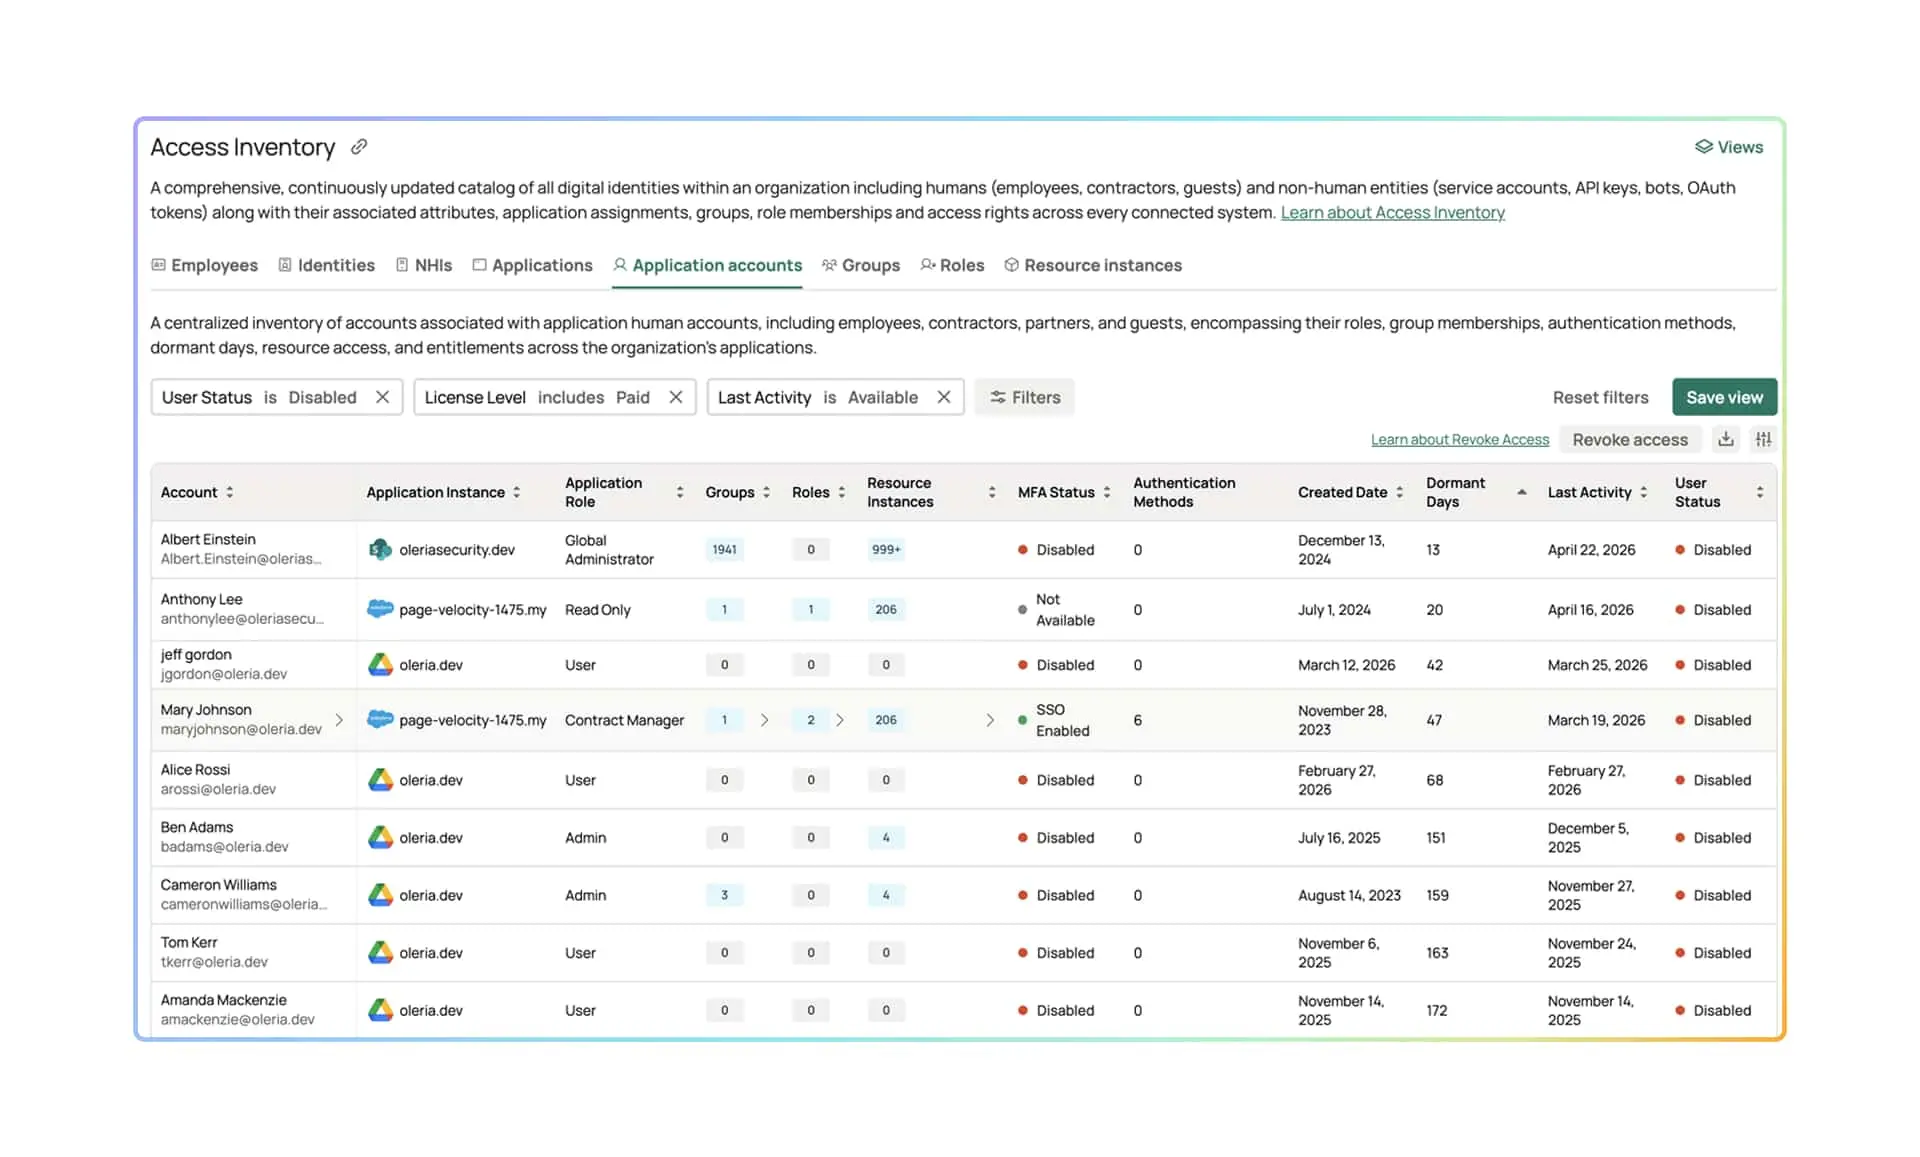Switch to the Employees tab
The height and width of the screenshot is (1157, 1920).
pos(204,265)
